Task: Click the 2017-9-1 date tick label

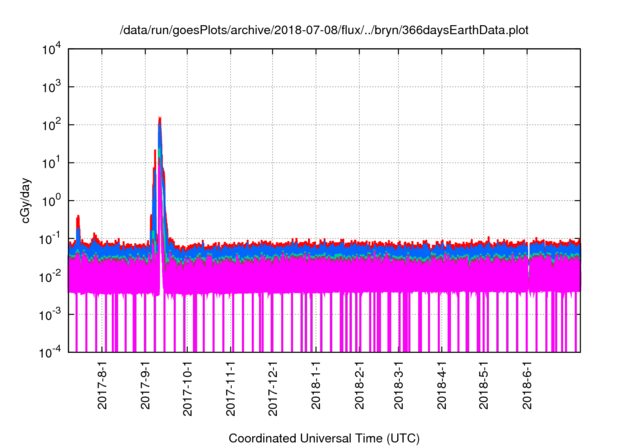Action: (146, 385)
